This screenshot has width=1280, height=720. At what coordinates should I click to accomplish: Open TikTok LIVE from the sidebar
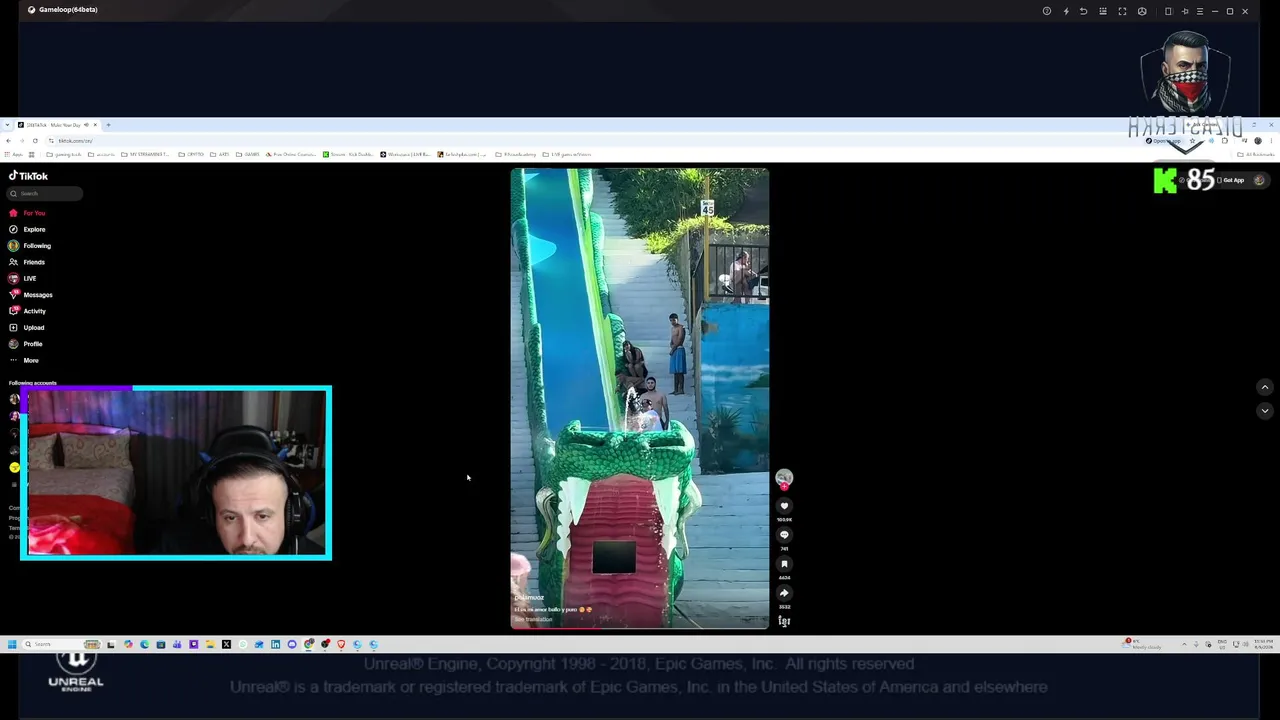[x=23, y=278]
